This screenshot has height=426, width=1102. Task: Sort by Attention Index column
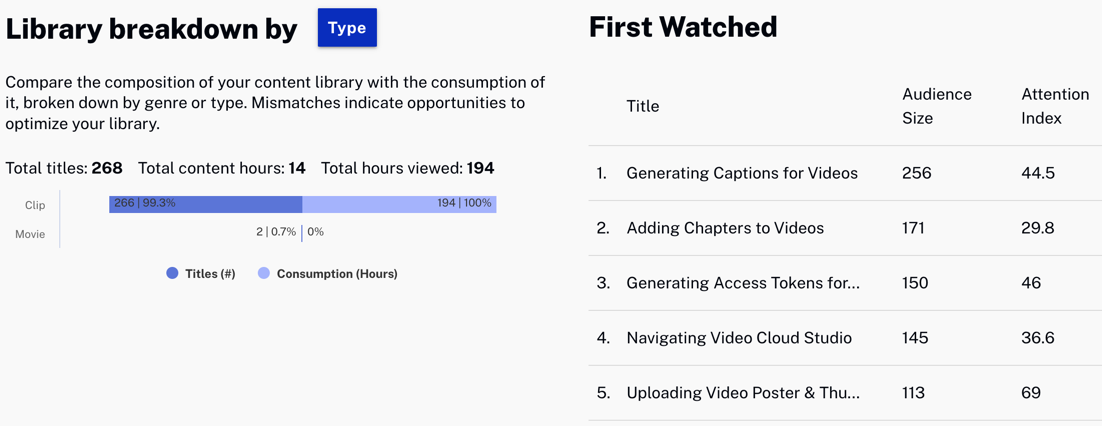1054,106
